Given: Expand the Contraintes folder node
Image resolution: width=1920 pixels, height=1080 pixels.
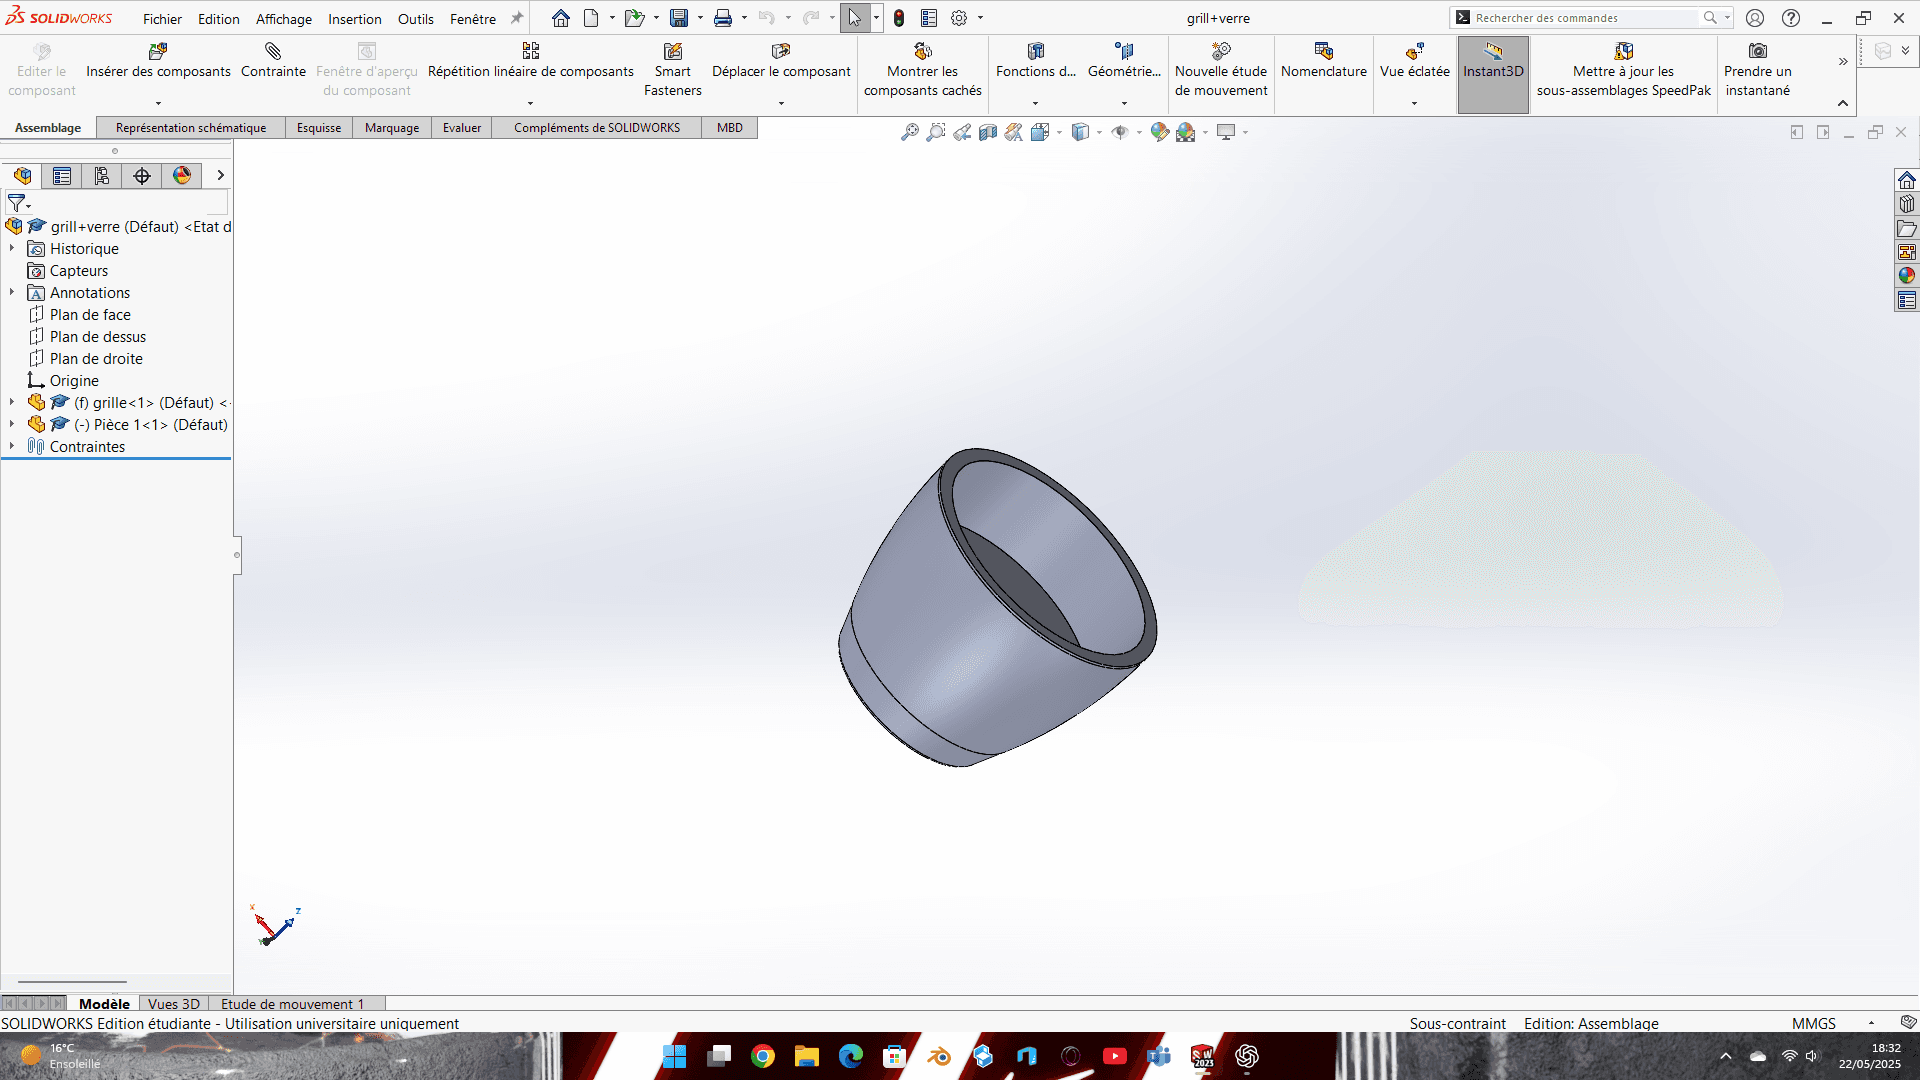Looking at the screenshot, I should tap(12, 446).
